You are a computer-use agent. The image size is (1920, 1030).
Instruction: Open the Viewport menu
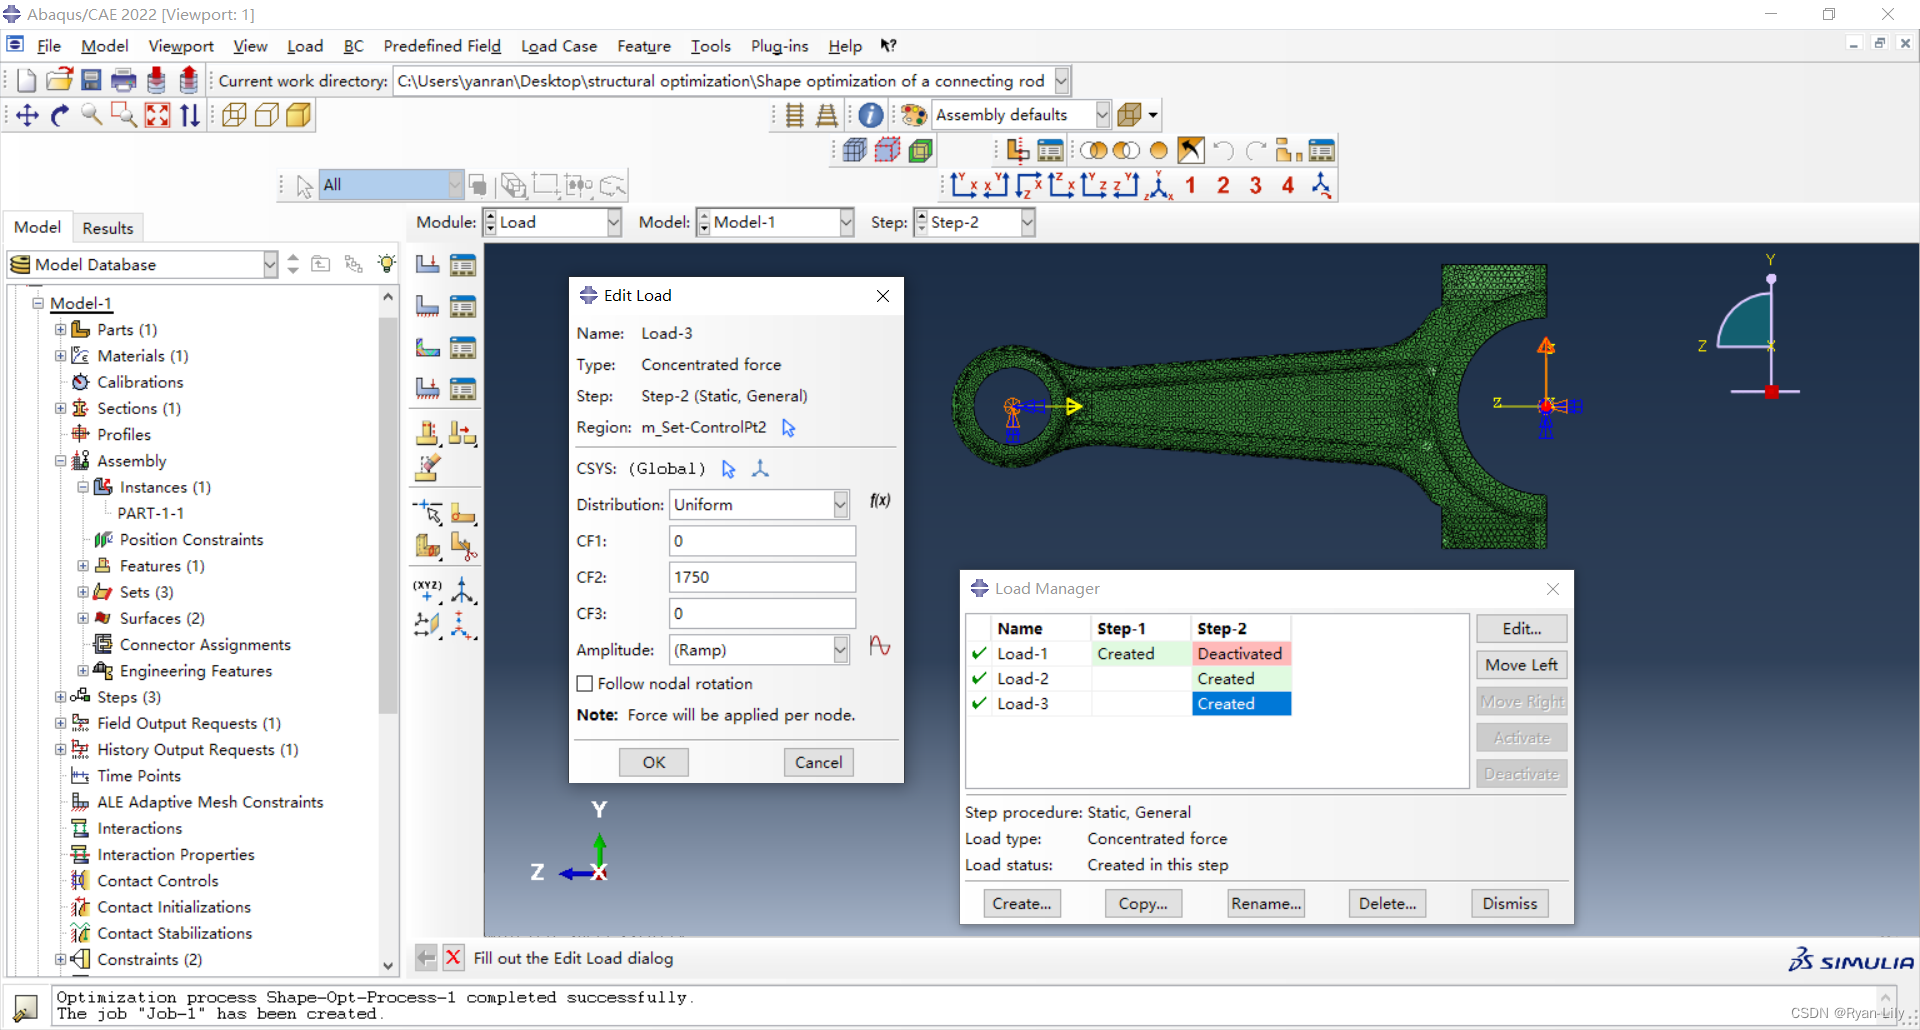(x=181, y=46)
